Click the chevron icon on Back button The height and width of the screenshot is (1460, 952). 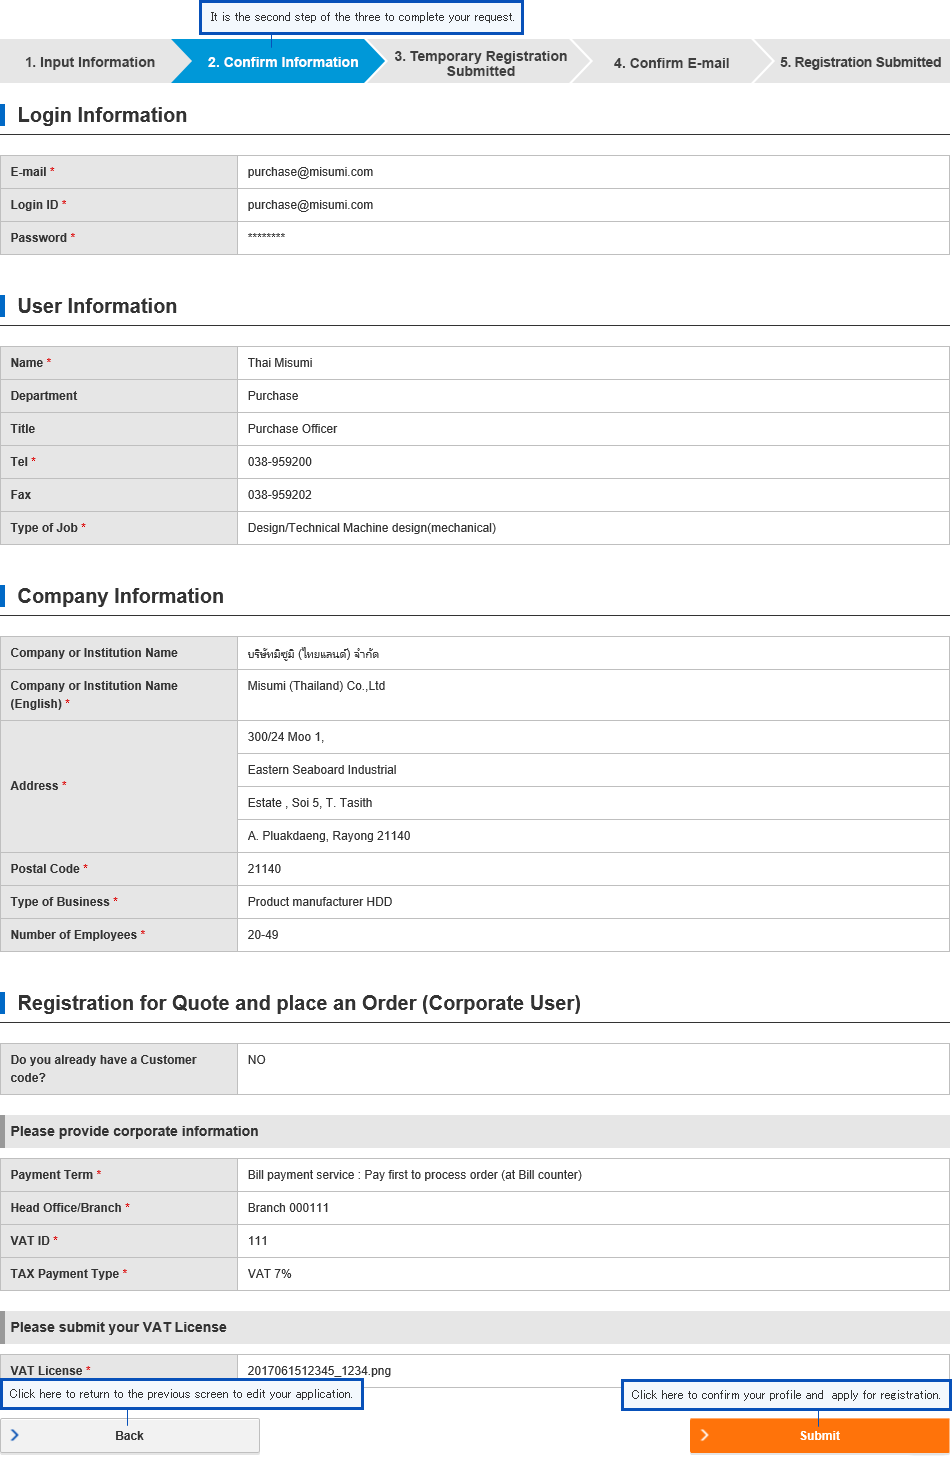[15, 1435]
